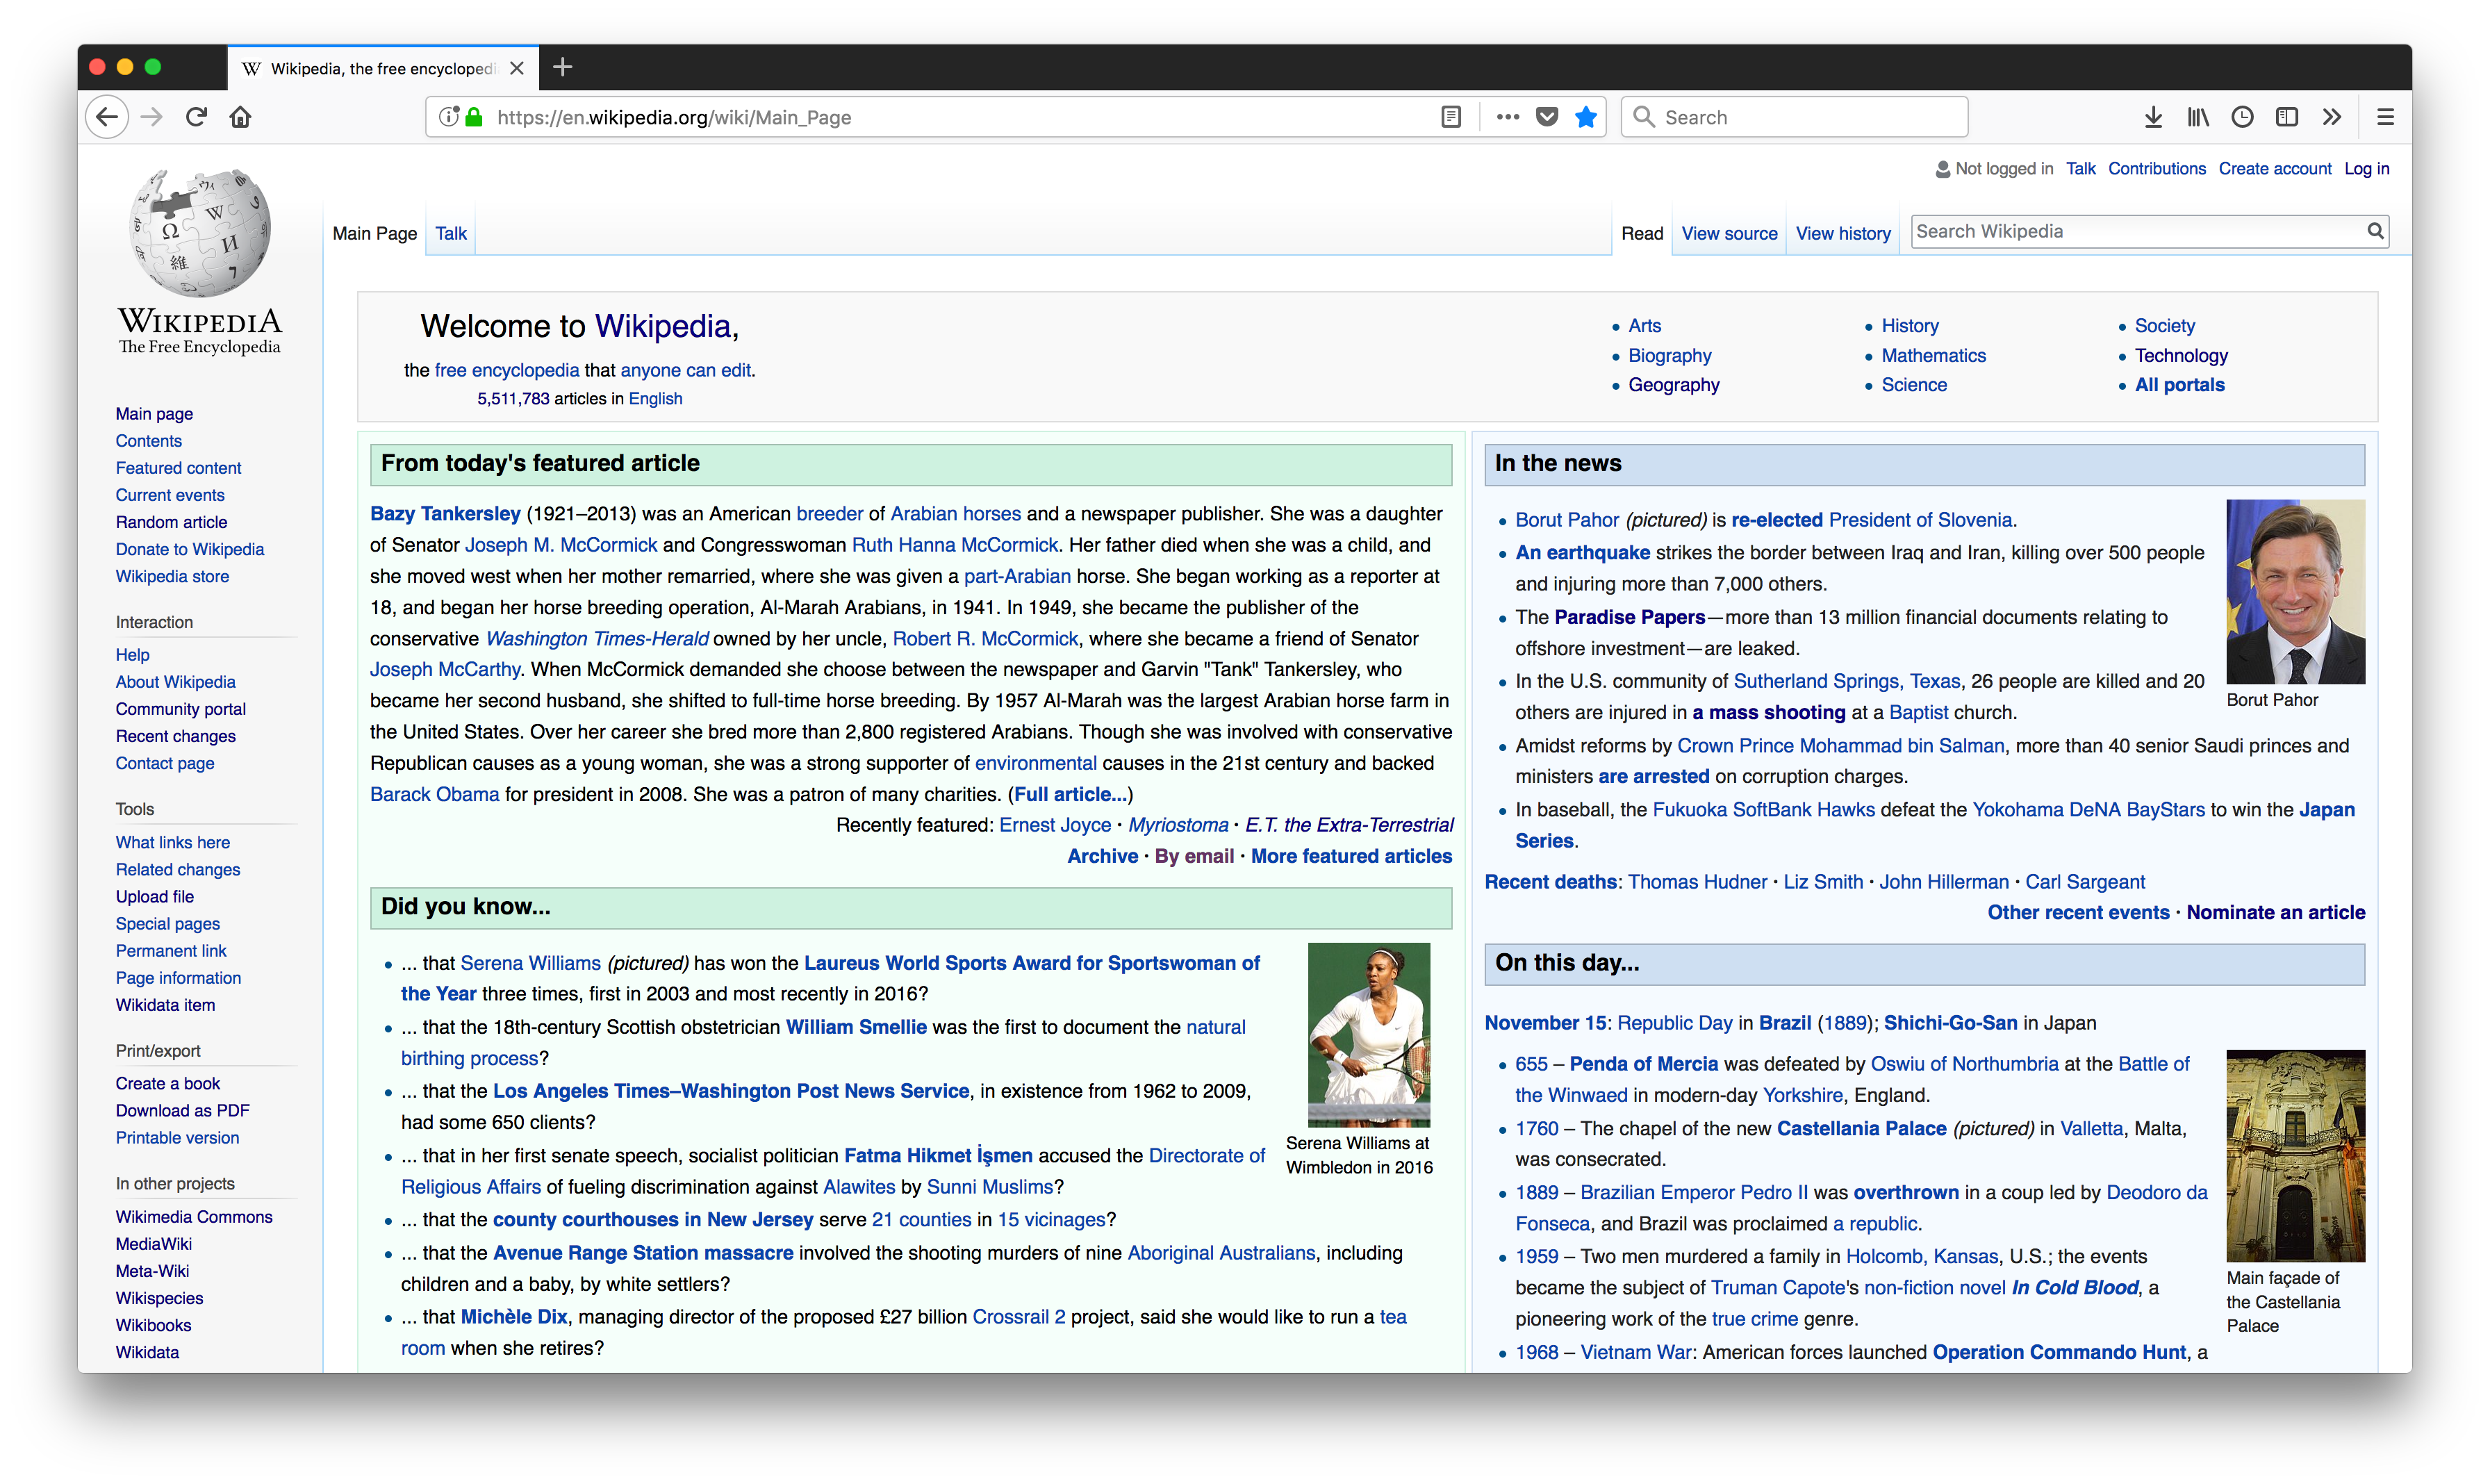
Task: Open the Random article sidebar link
Action: pyautogui.click(x=171, y=522)
